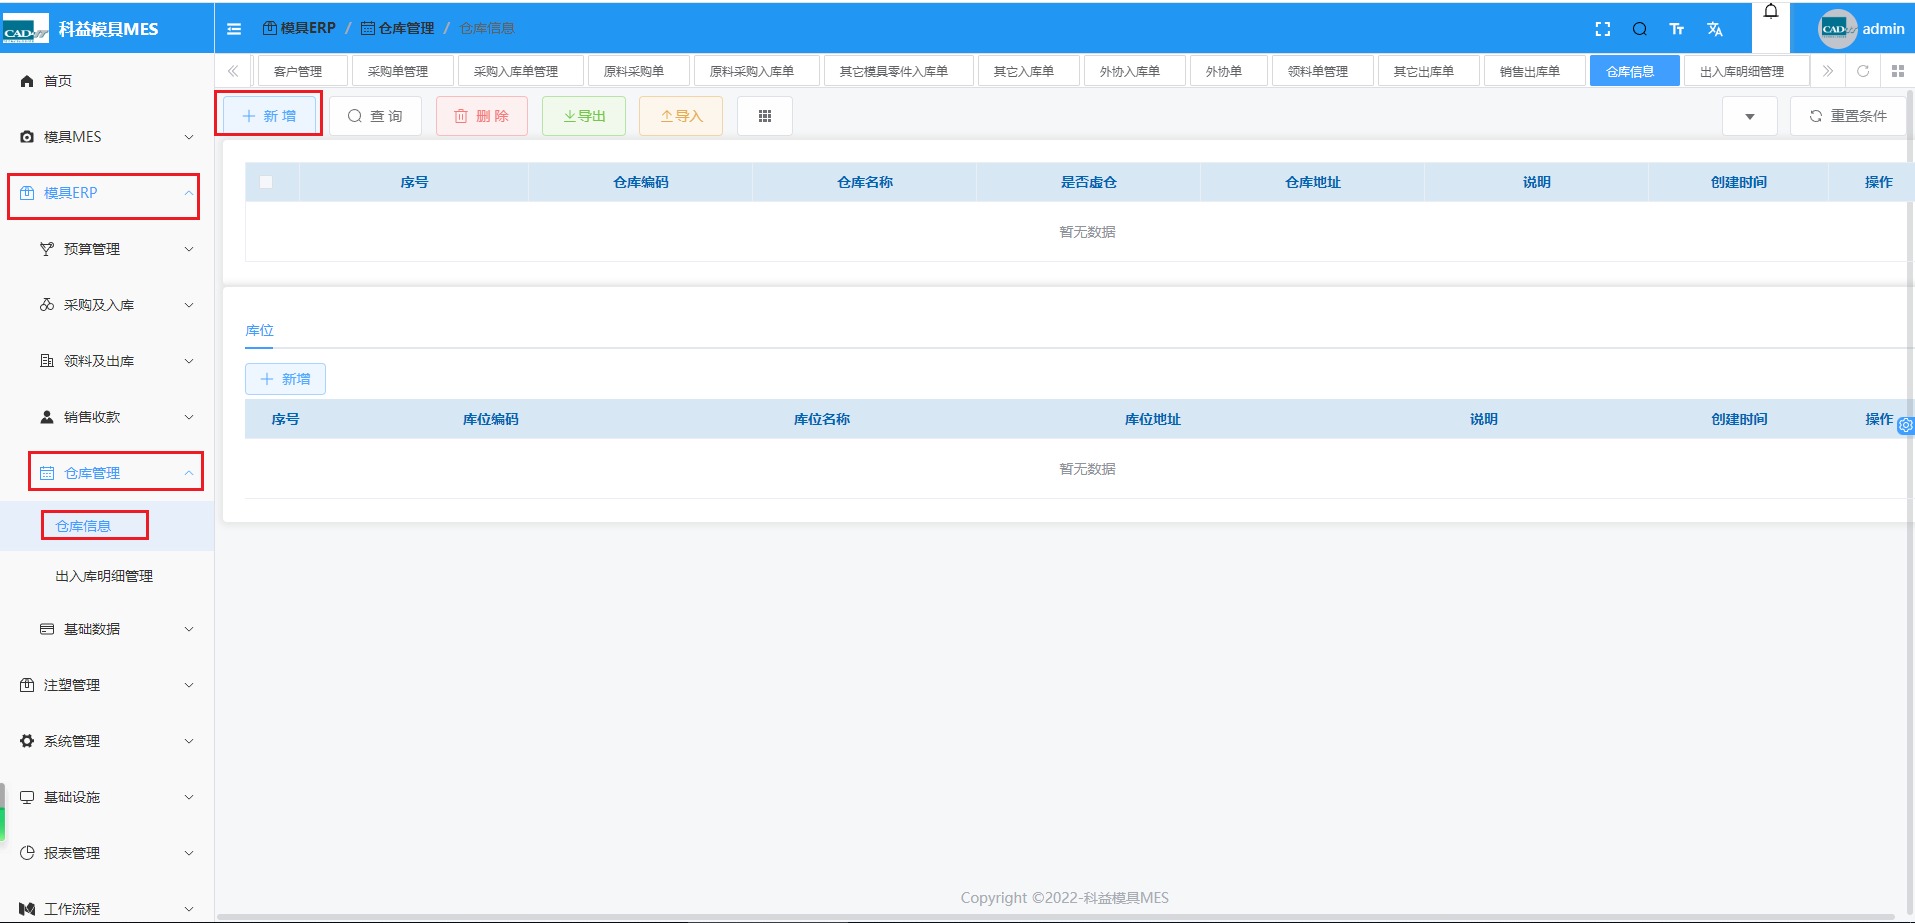Open the tab options grid icon
Image resolution: width=1915 pixels, height=923 pixels.
(1898, 71)
